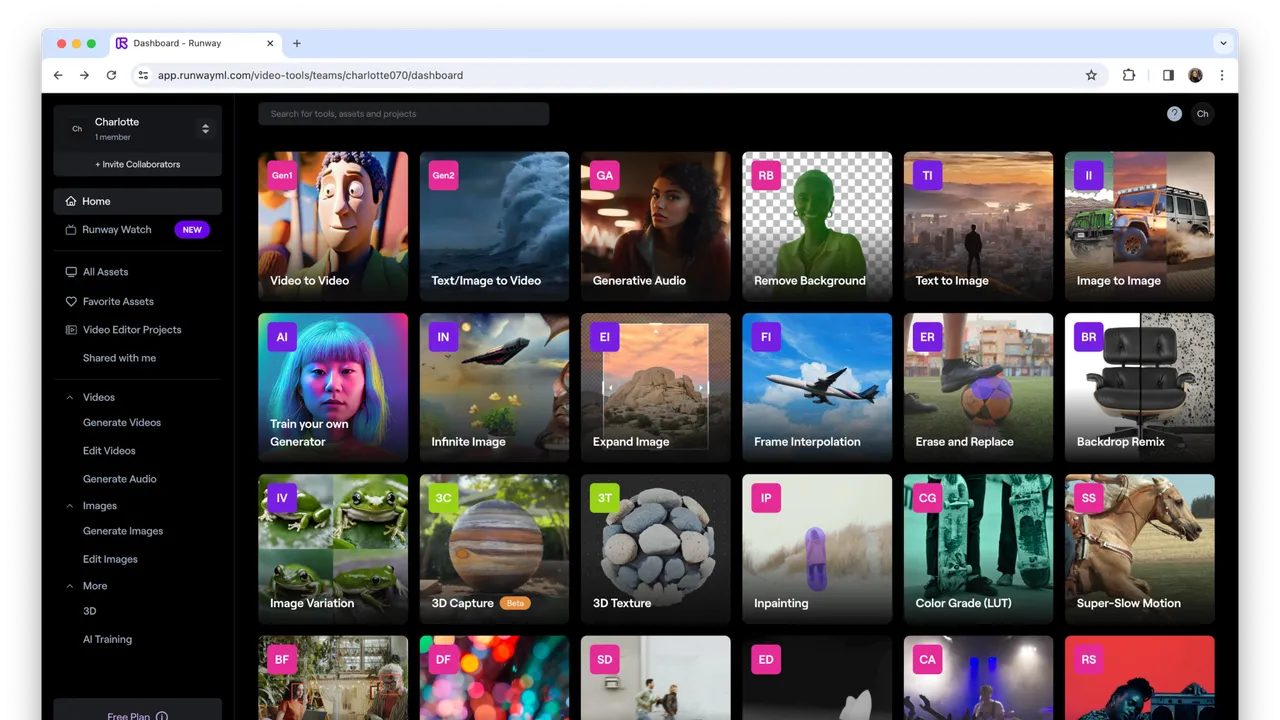Collapse the Videos section
1280x720 pixels.
pyautogui.click(x=69, y=398)
